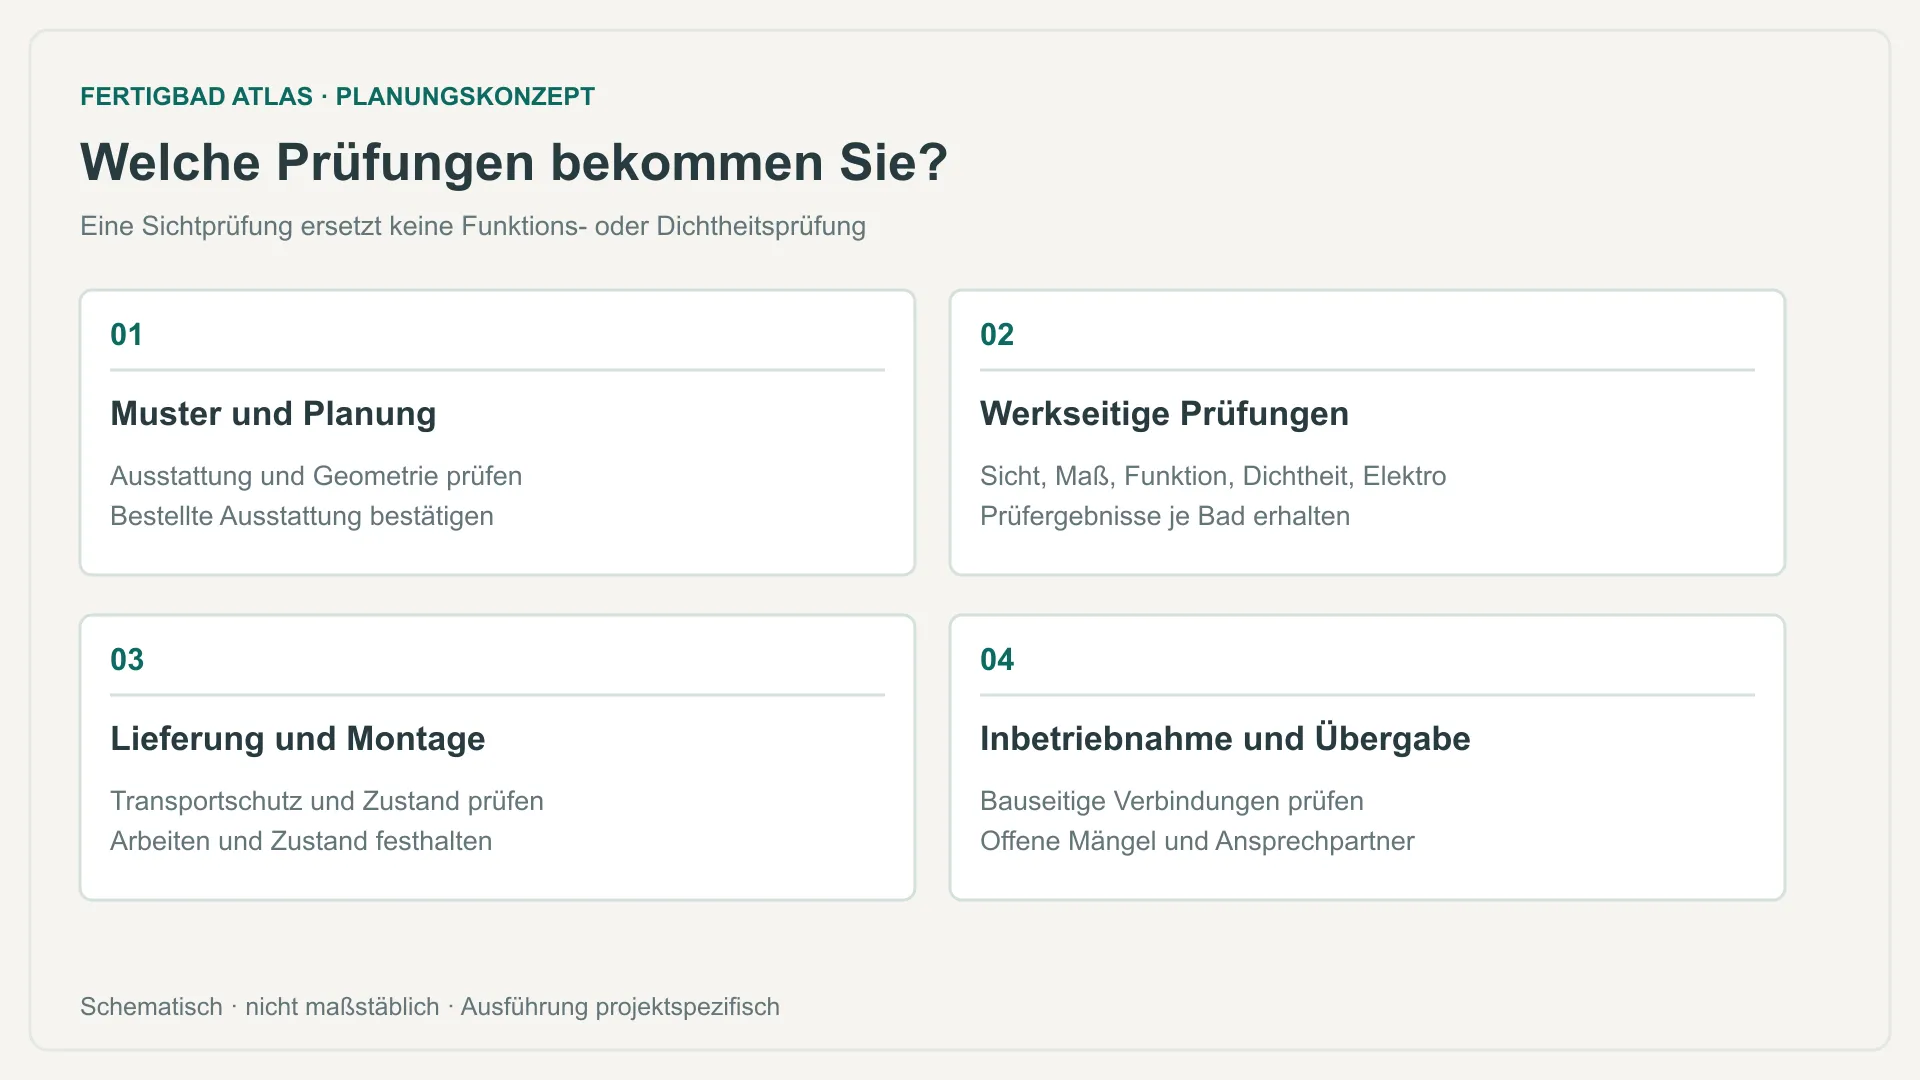
Task: Select 'Sicht, Maß, Funktion, Dichtheit, Elektro'
Action: pyautogui.click(x=1213, y=476)
